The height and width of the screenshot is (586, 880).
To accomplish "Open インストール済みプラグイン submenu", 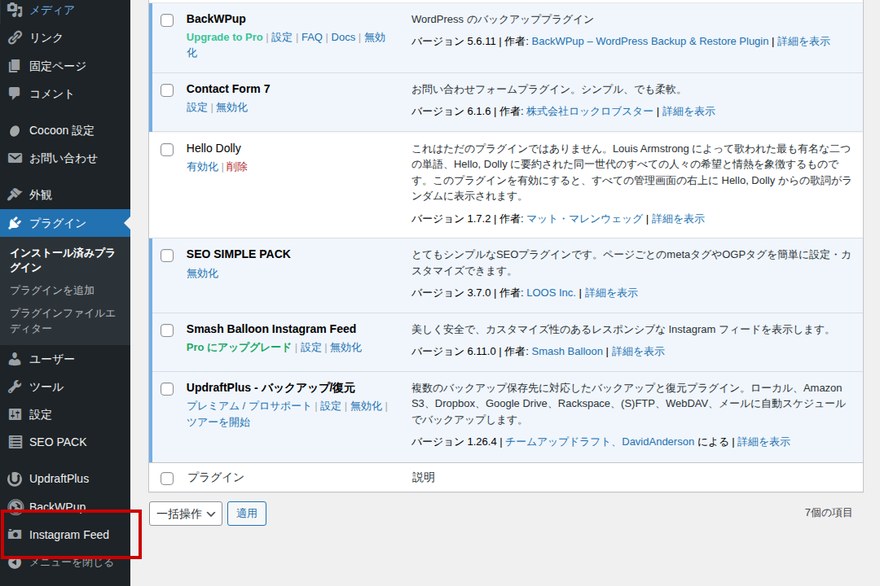I will [62, 260].
